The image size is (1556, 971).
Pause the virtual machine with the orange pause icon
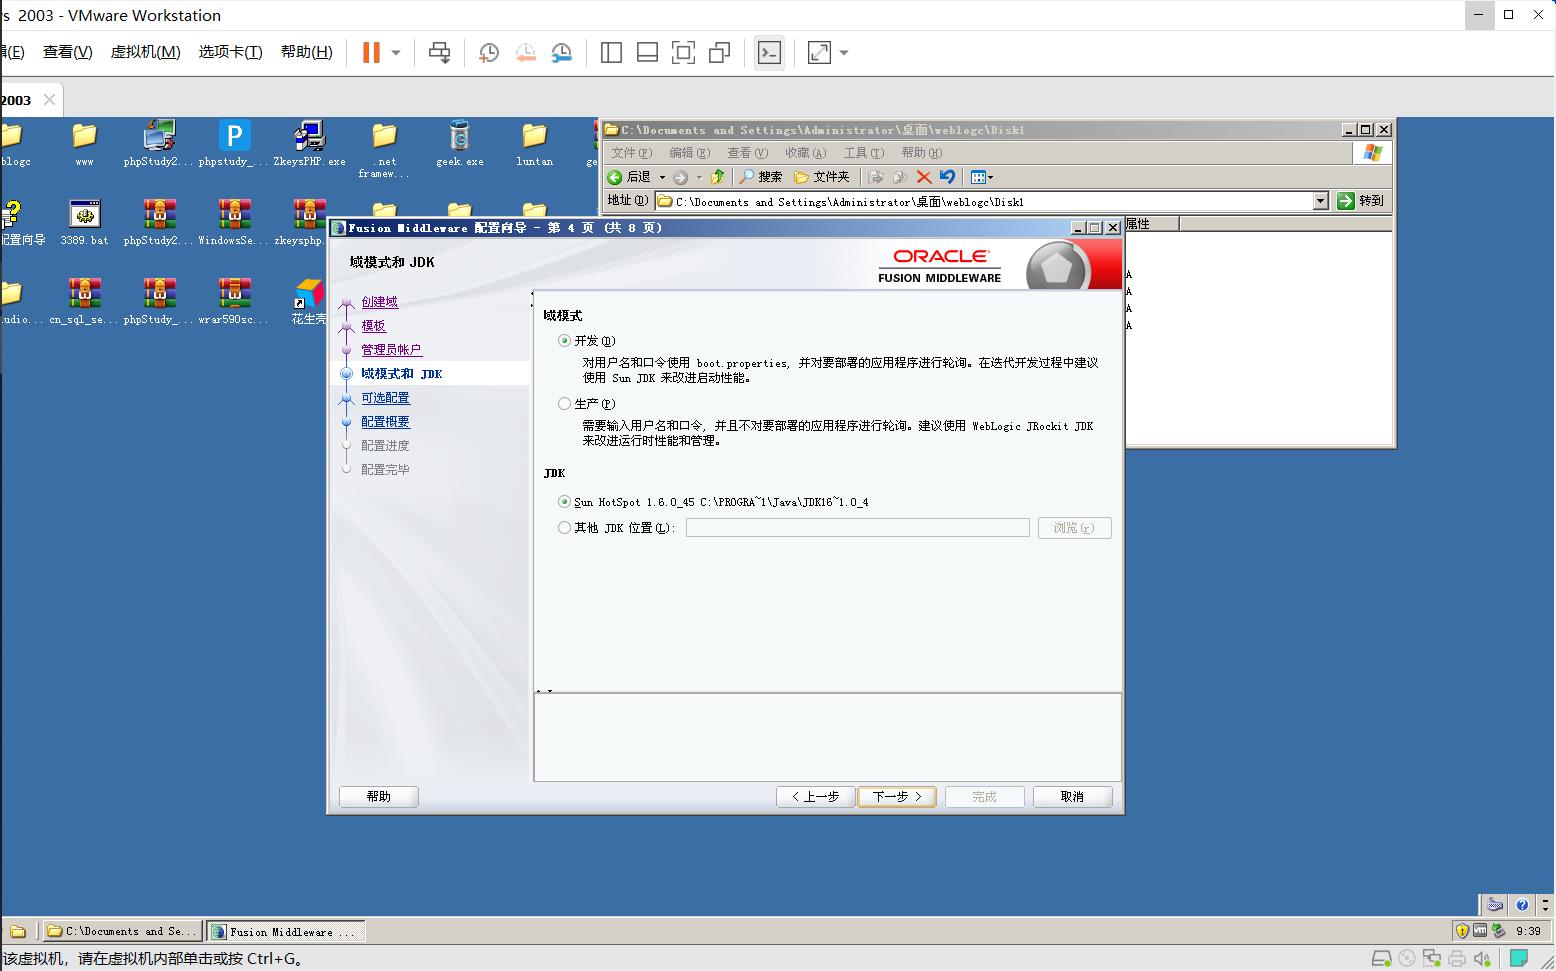[x=371, y=53]
